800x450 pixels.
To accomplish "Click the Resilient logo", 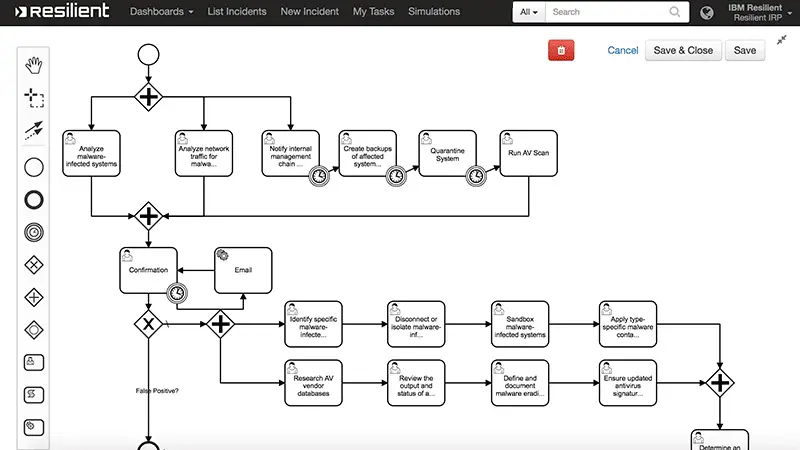I will (x=62, y=11).
